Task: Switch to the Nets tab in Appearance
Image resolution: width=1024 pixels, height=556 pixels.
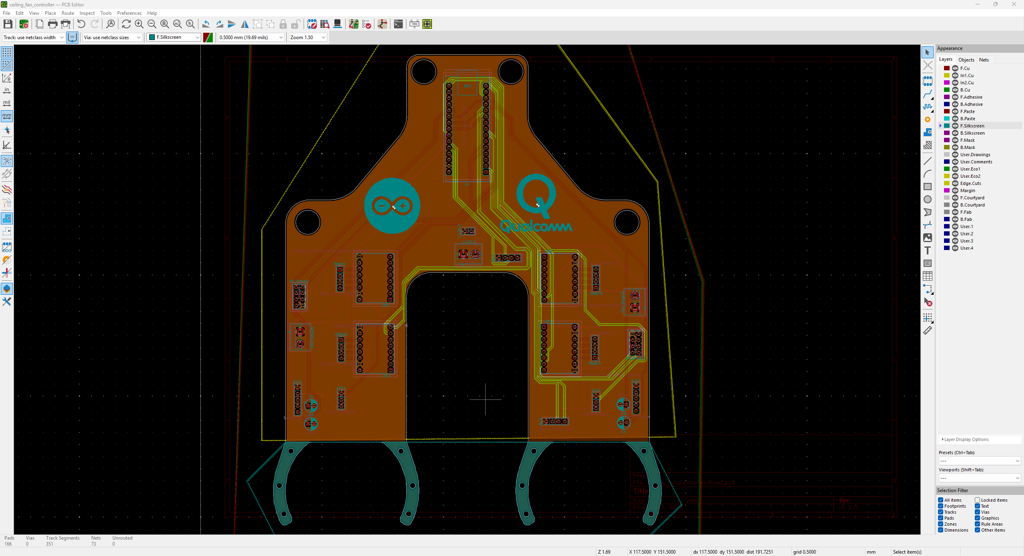Action: [984, 59]
